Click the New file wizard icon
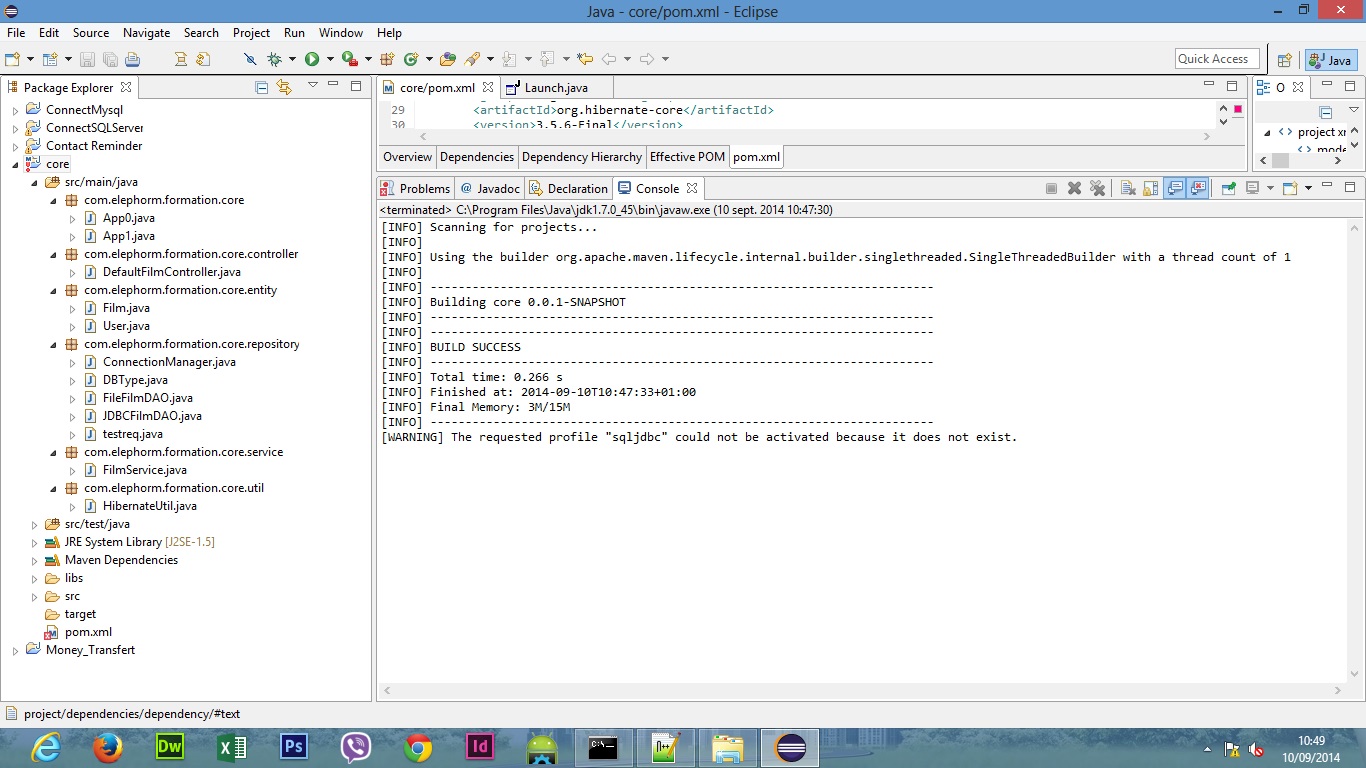1366x768 pixels. click(11, 59)
